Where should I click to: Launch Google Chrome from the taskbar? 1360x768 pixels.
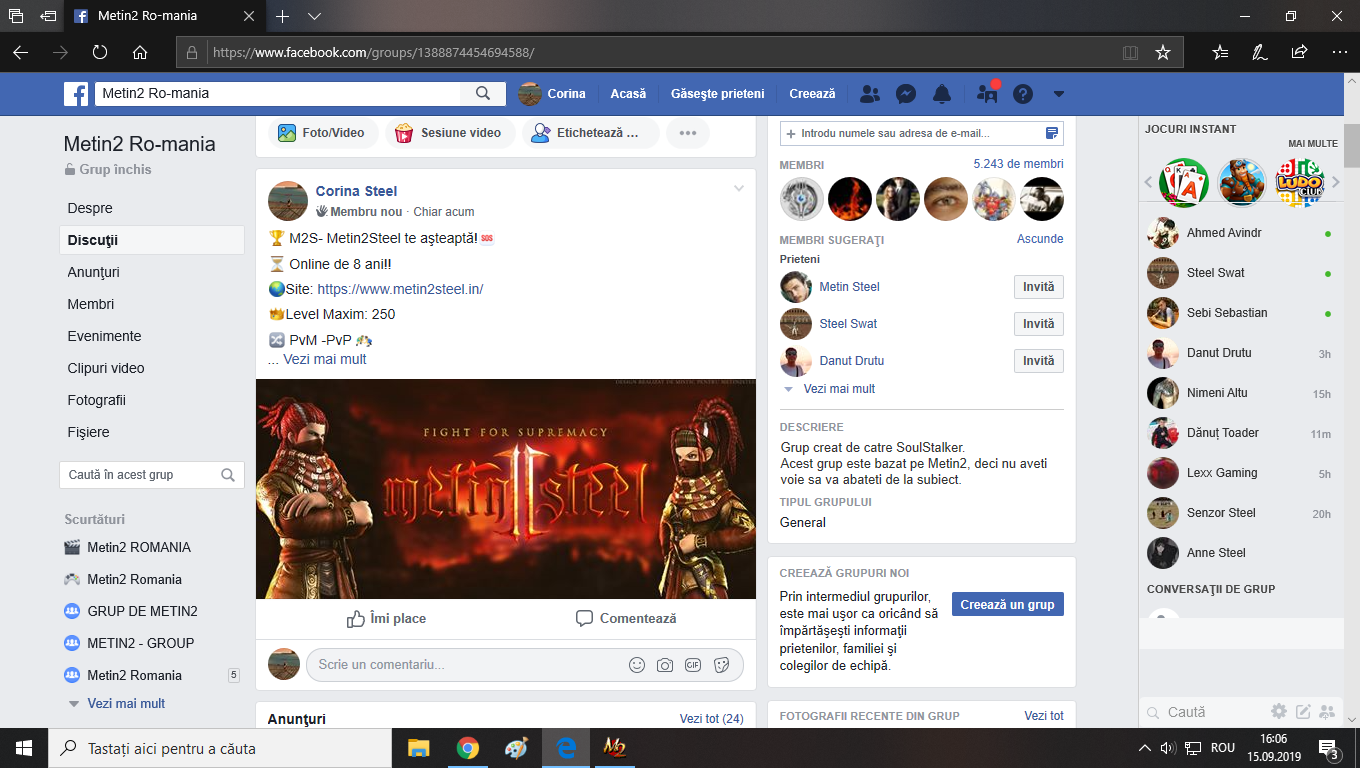pyautogui.click(x=467, y=748)
